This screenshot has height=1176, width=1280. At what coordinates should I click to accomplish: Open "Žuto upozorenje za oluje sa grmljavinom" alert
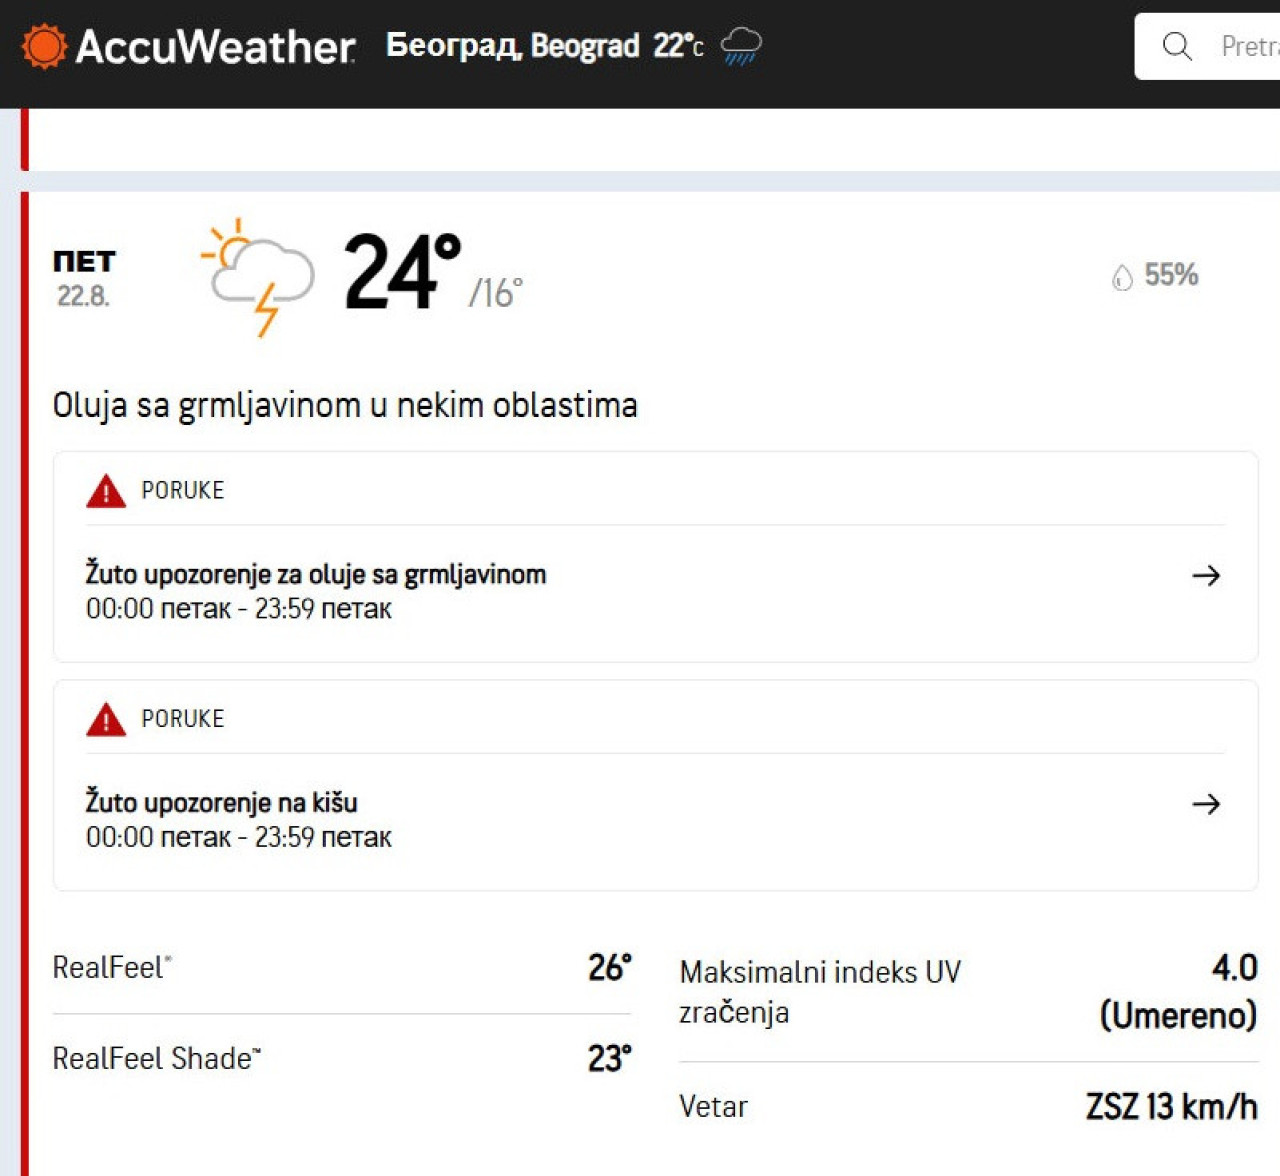[x=316, y=575]
